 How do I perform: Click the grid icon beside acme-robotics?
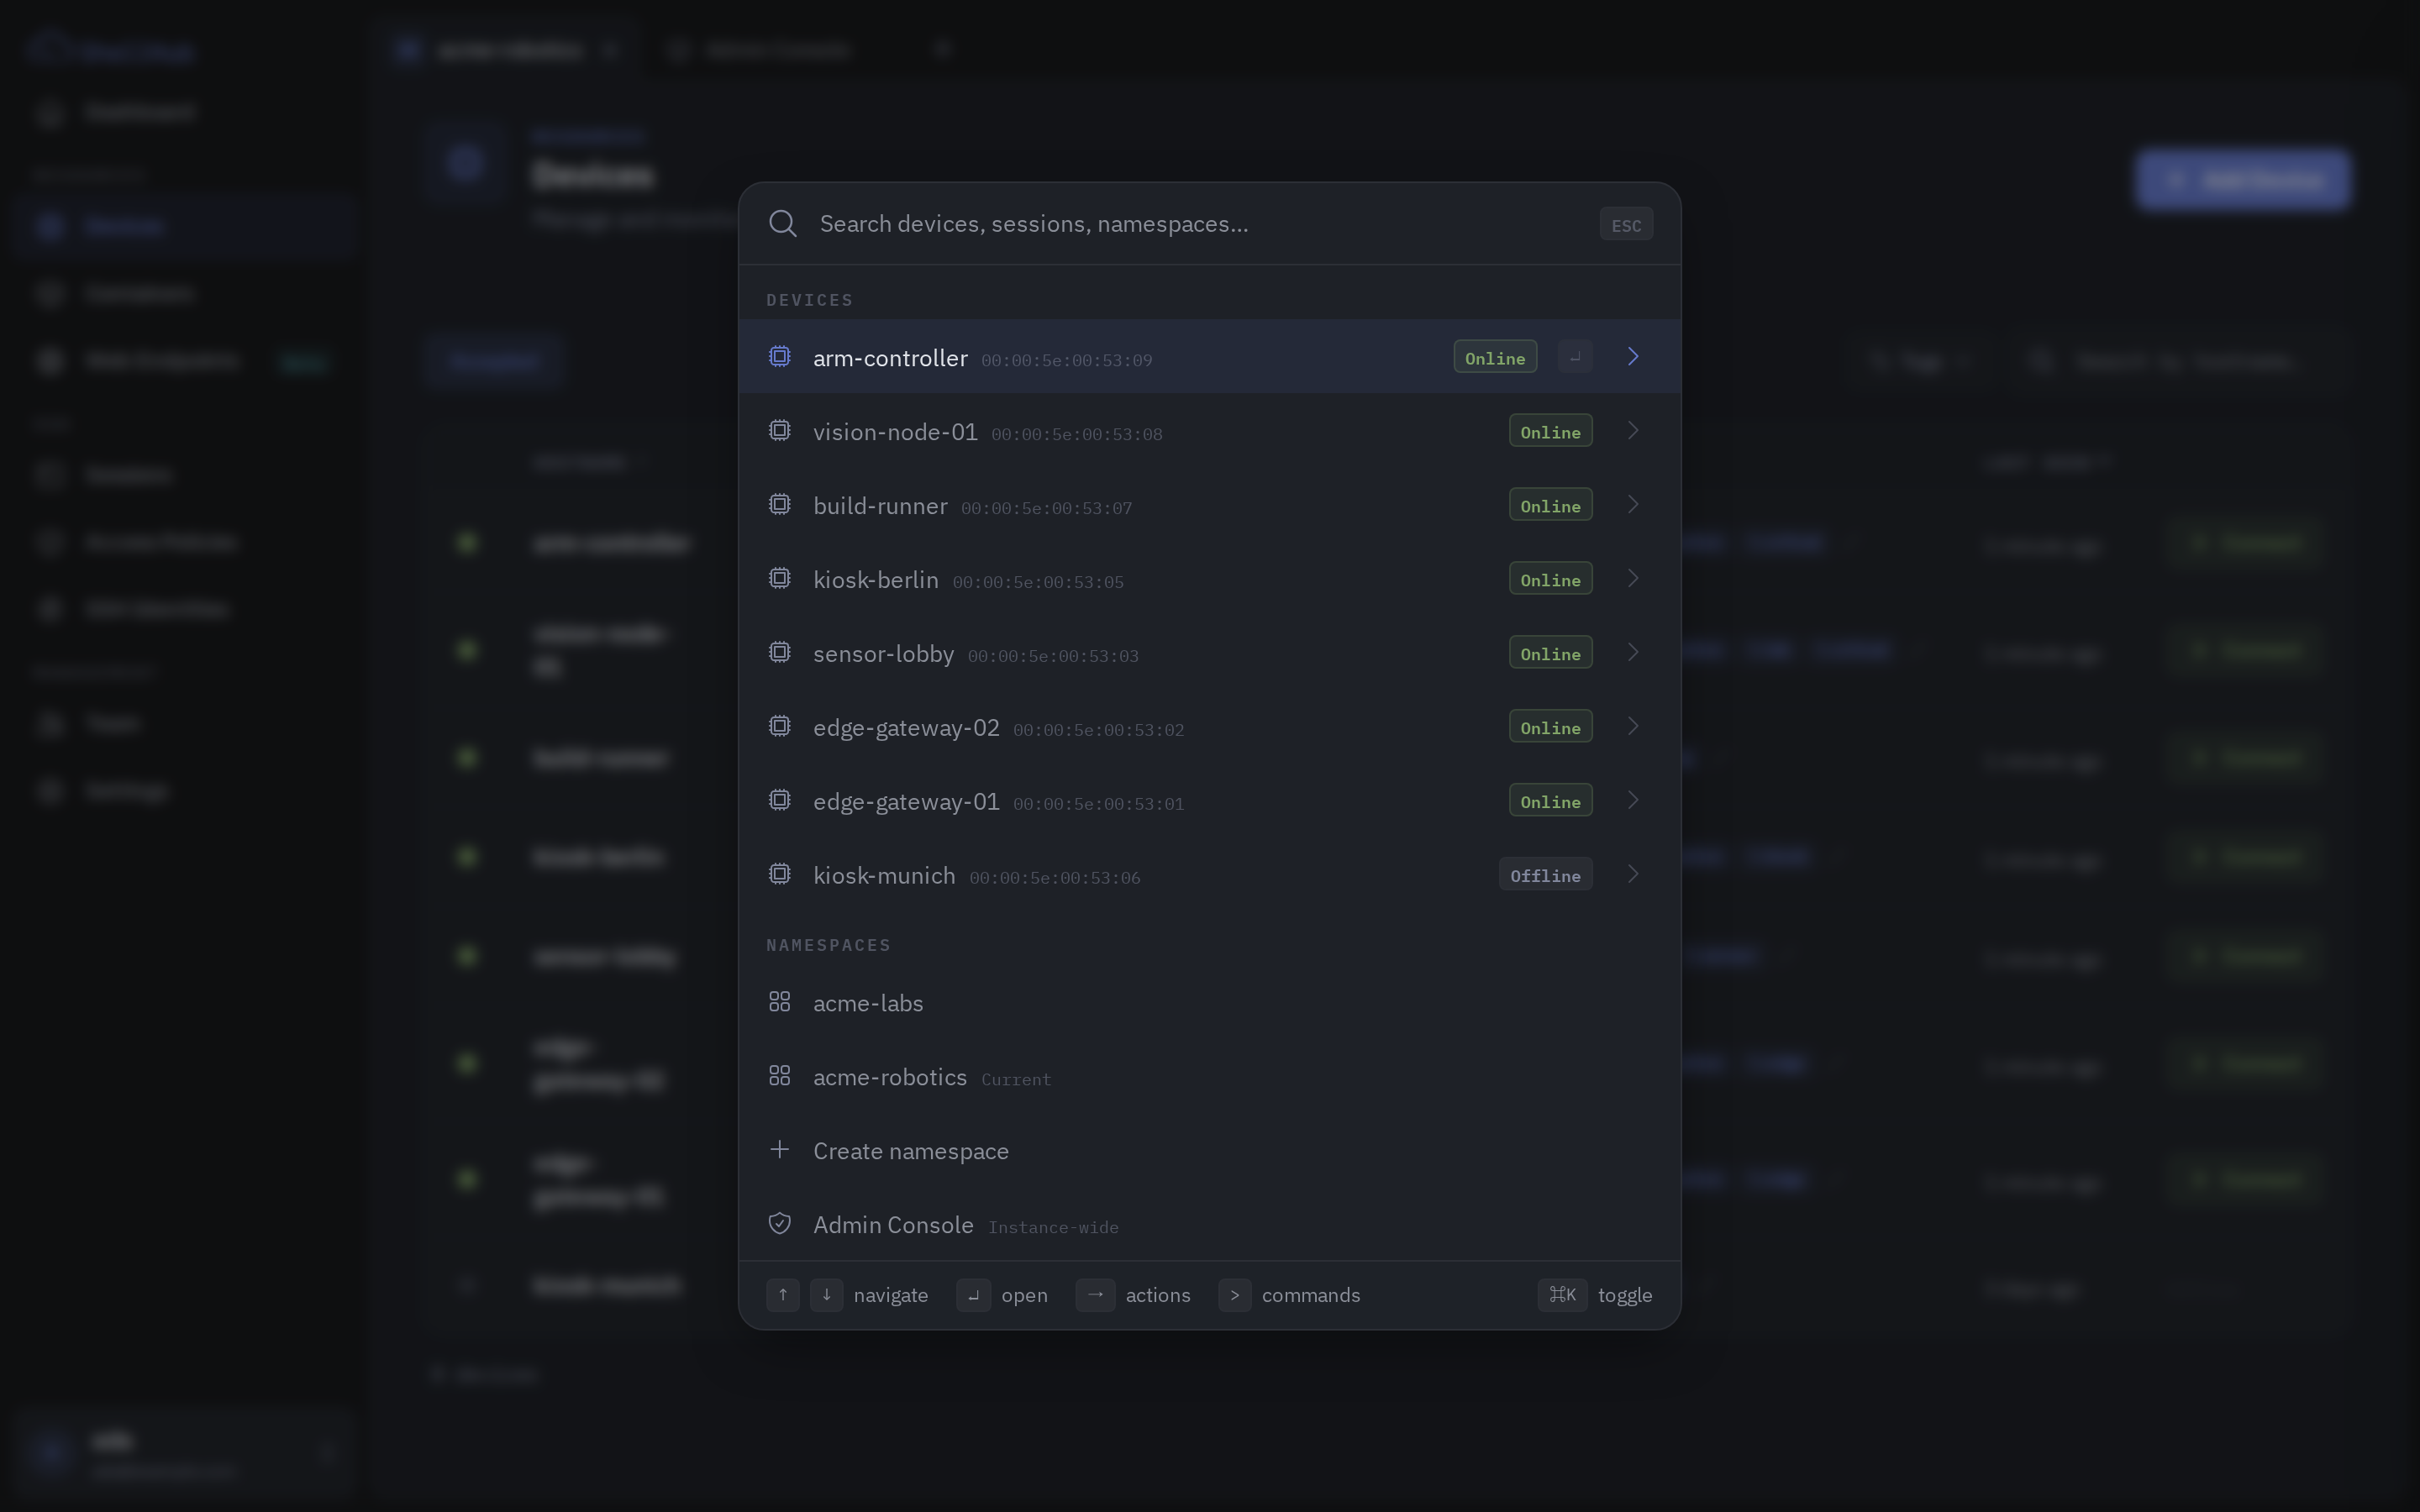[x=780, y=1076]
